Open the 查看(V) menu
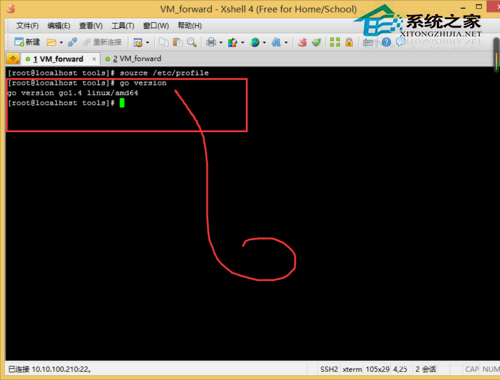 pyautogui.click(x=91, y=26)
